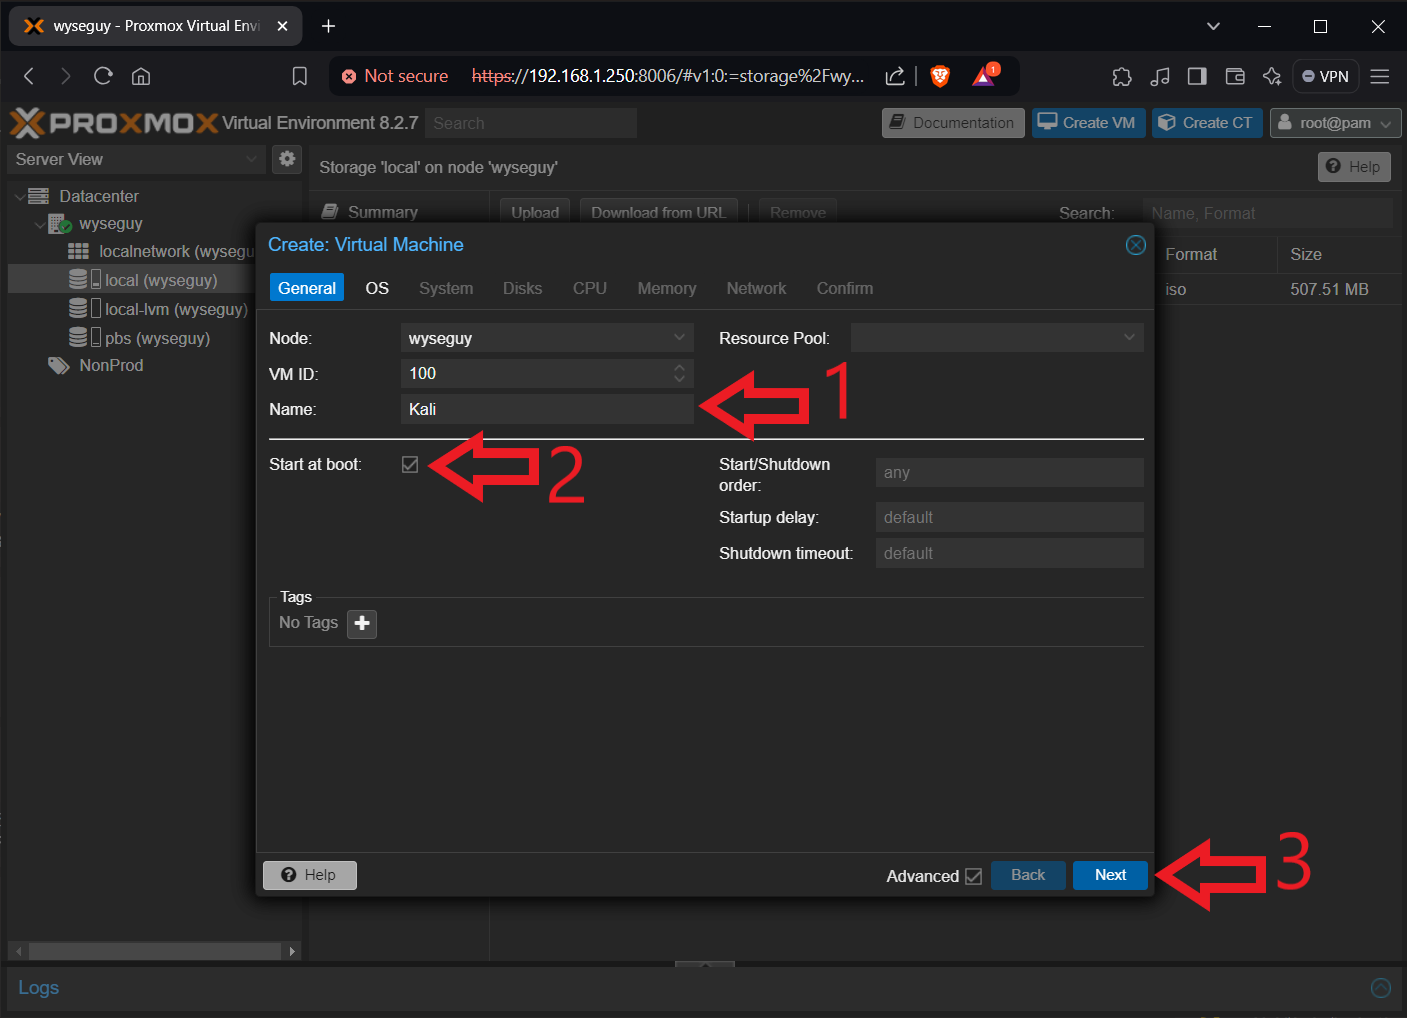Click the plus icon to add a tag
This screenshot has width=1407, height=1018.
coord(362,623)
